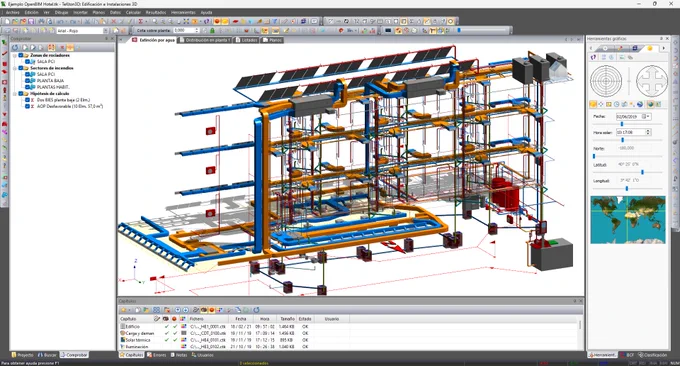Collapse the Hipótesis de cálculo tree node

(14, 94)
